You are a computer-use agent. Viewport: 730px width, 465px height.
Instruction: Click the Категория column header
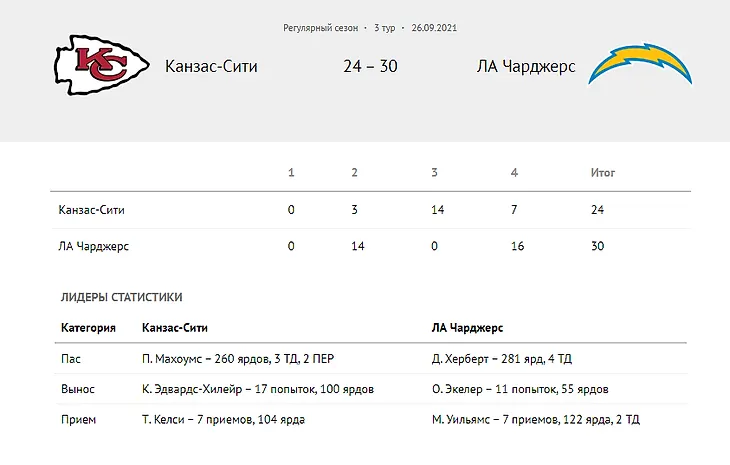coord(88,328)
